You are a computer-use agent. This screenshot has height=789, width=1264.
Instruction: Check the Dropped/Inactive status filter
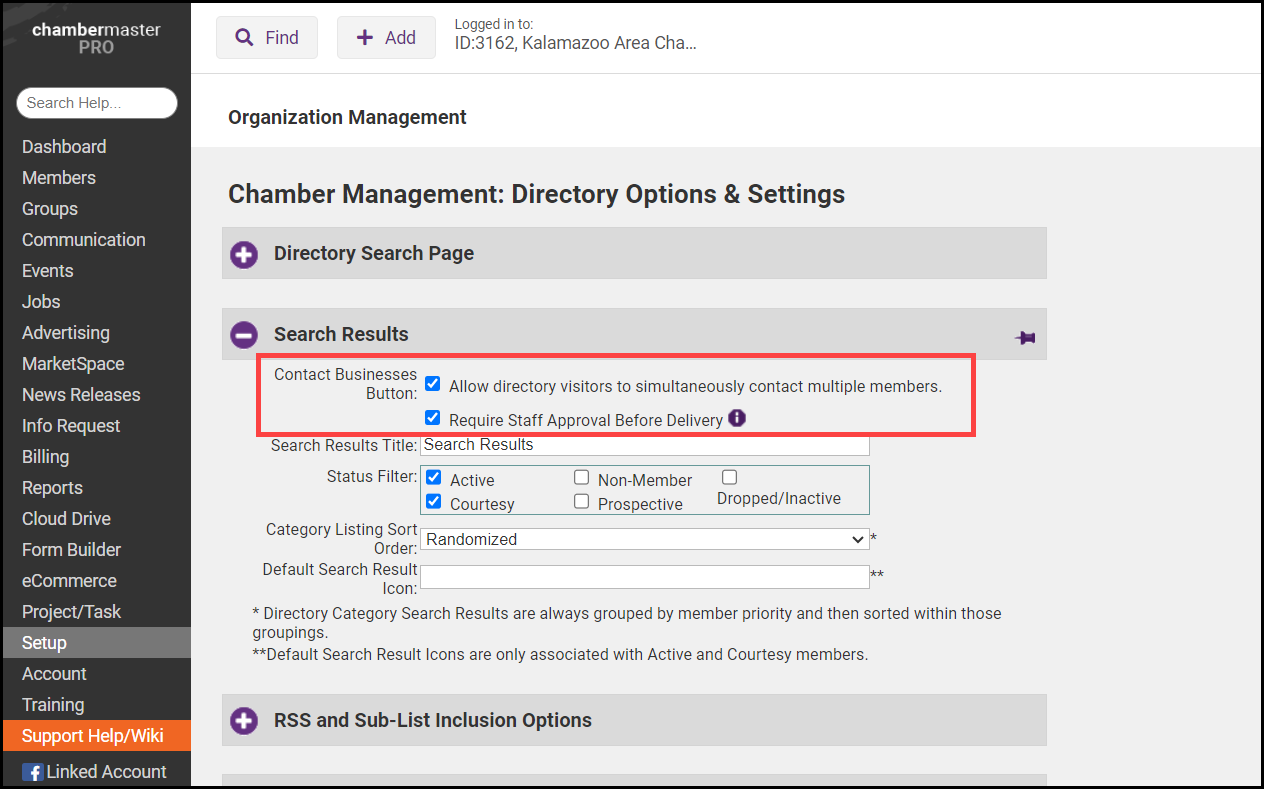point(729,477)
